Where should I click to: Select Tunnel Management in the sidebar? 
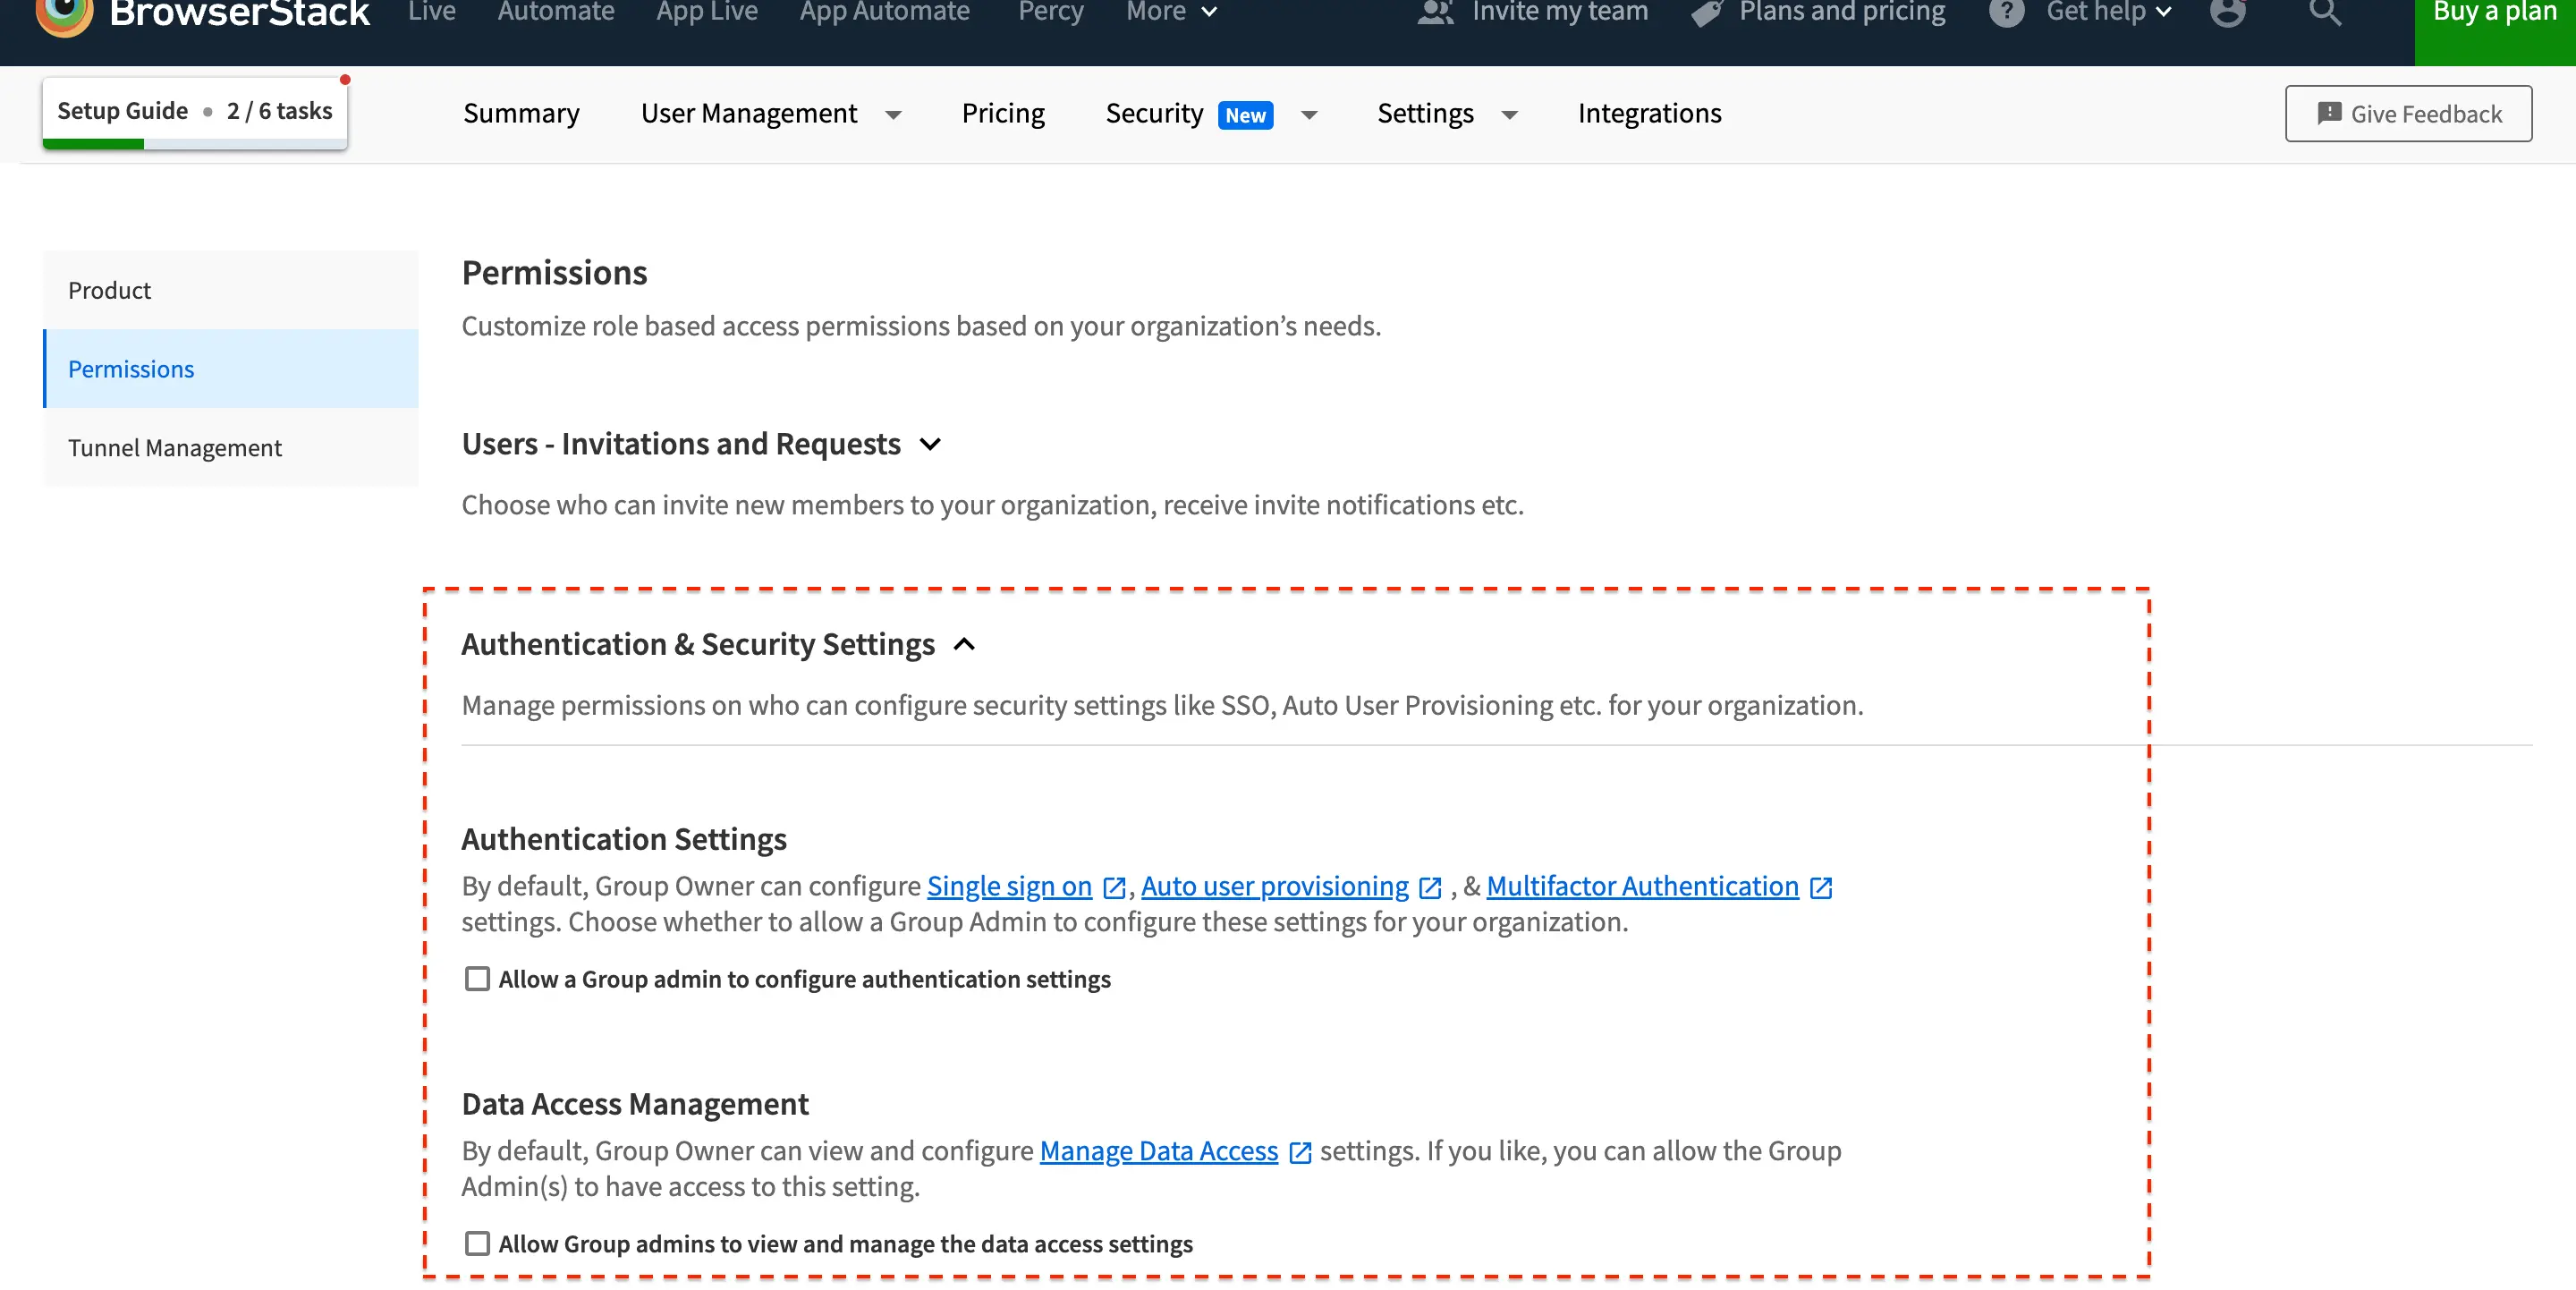point(175,448)
